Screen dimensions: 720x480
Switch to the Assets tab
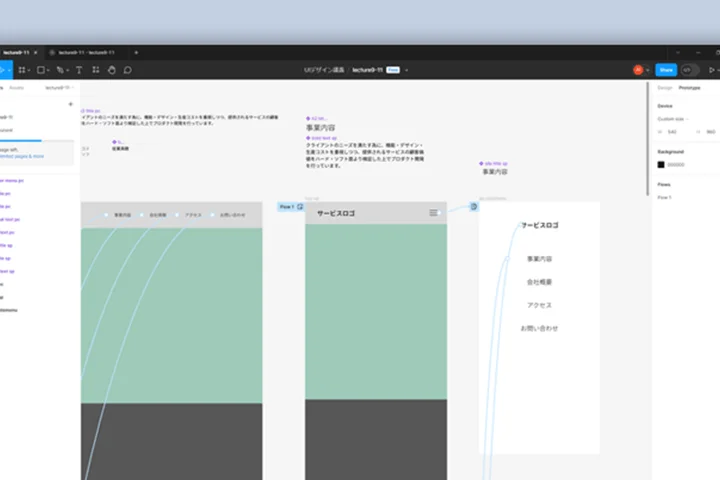click(17, 87)
